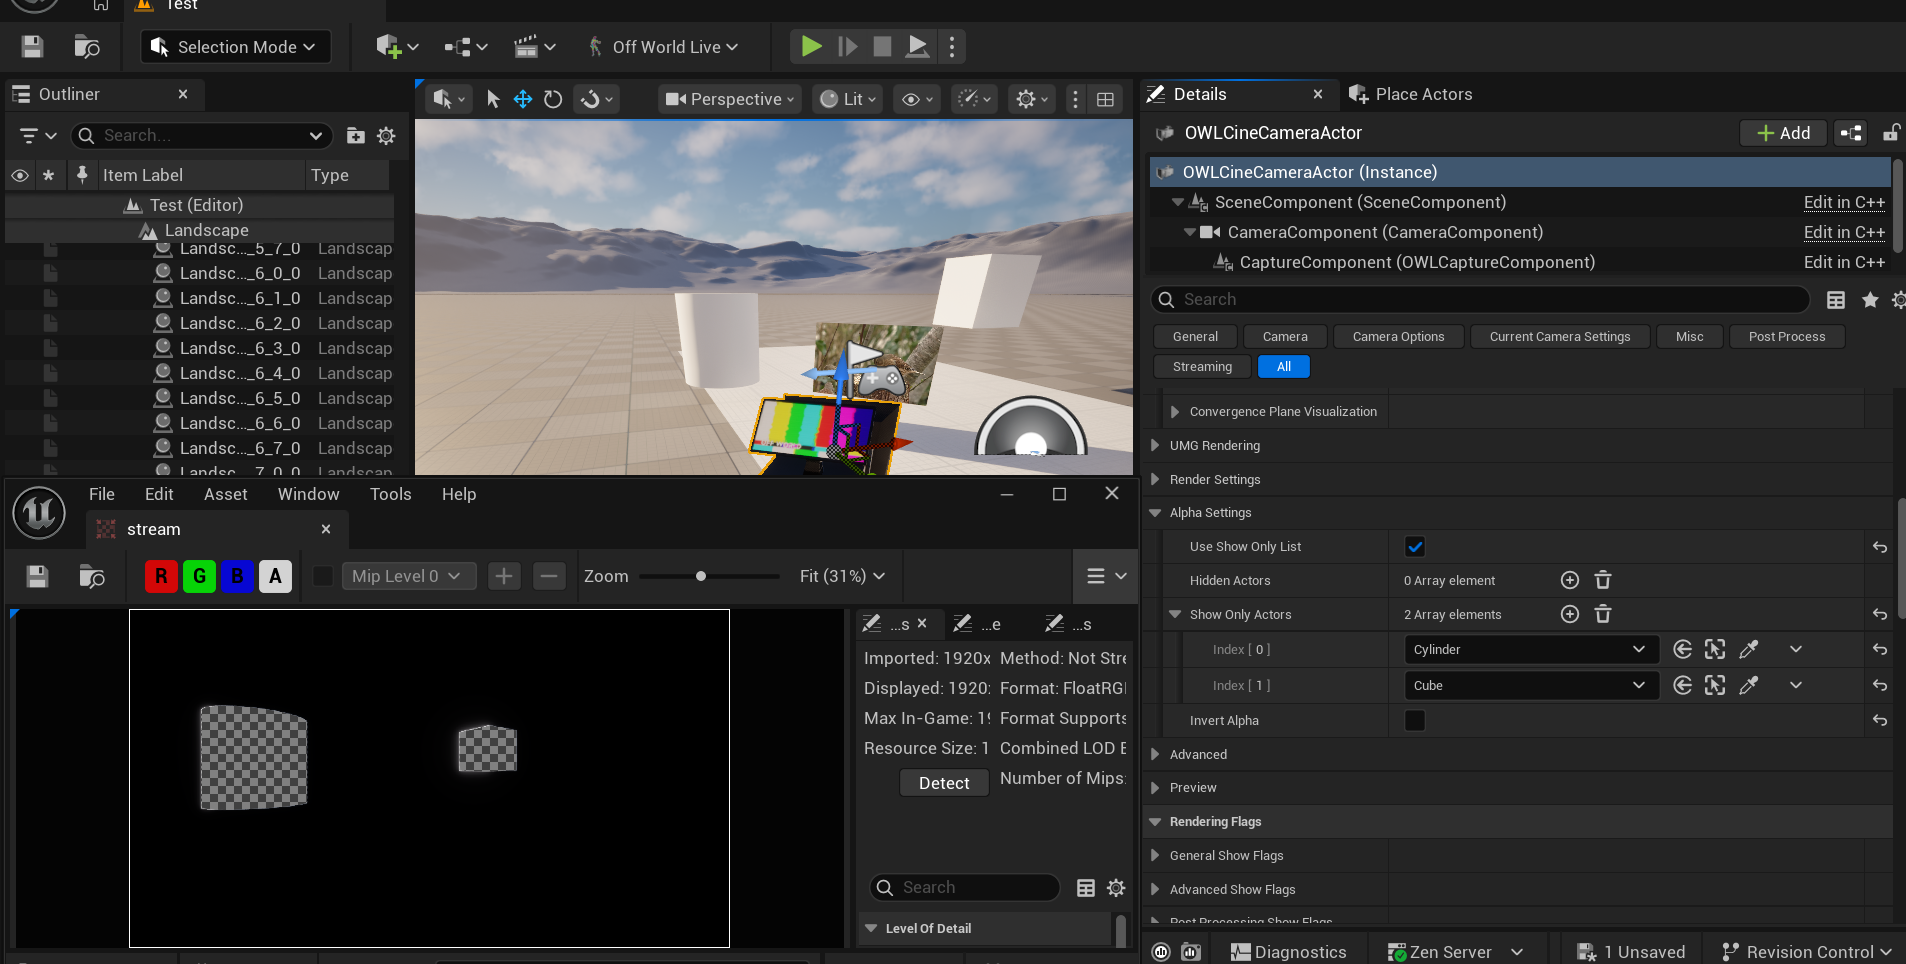Viewport: 1906px width, 964px height.
Task: Toggle the alpha channel view button
Action: (275, 576)
